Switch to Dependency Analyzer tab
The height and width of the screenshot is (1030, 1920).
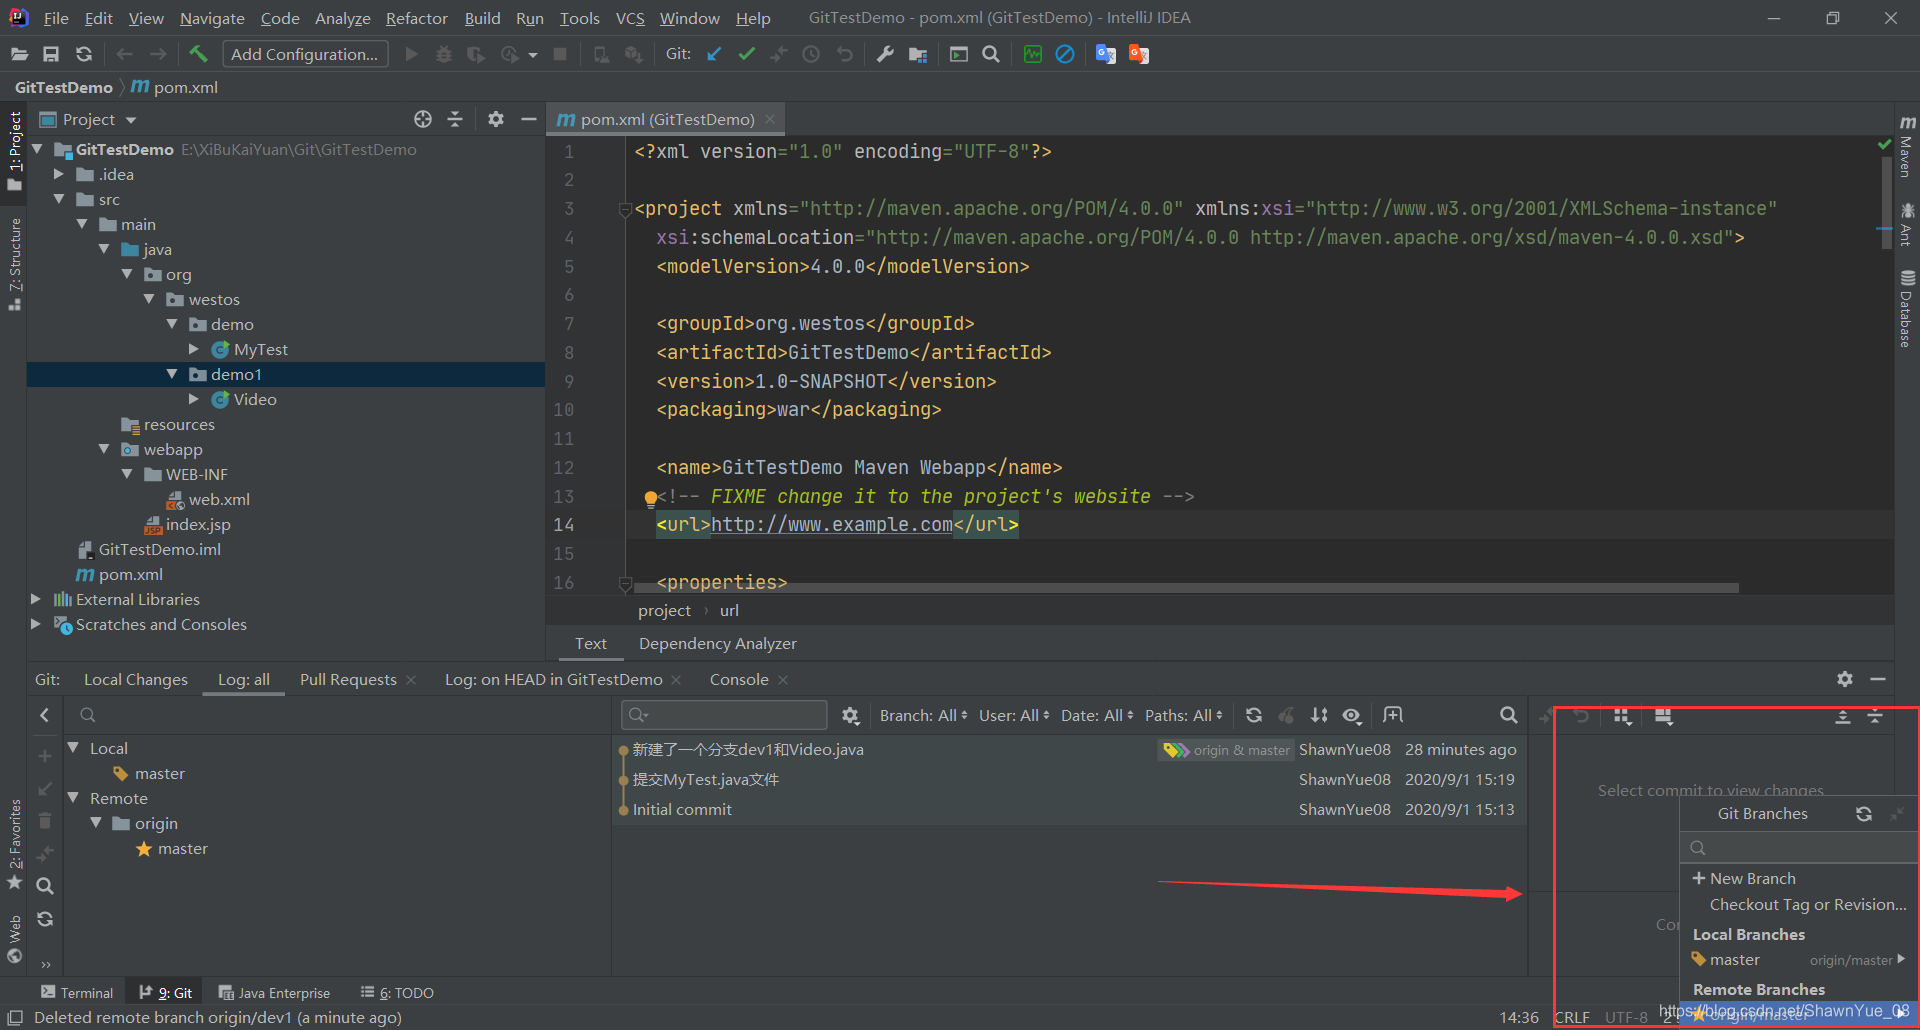point(718,644)
